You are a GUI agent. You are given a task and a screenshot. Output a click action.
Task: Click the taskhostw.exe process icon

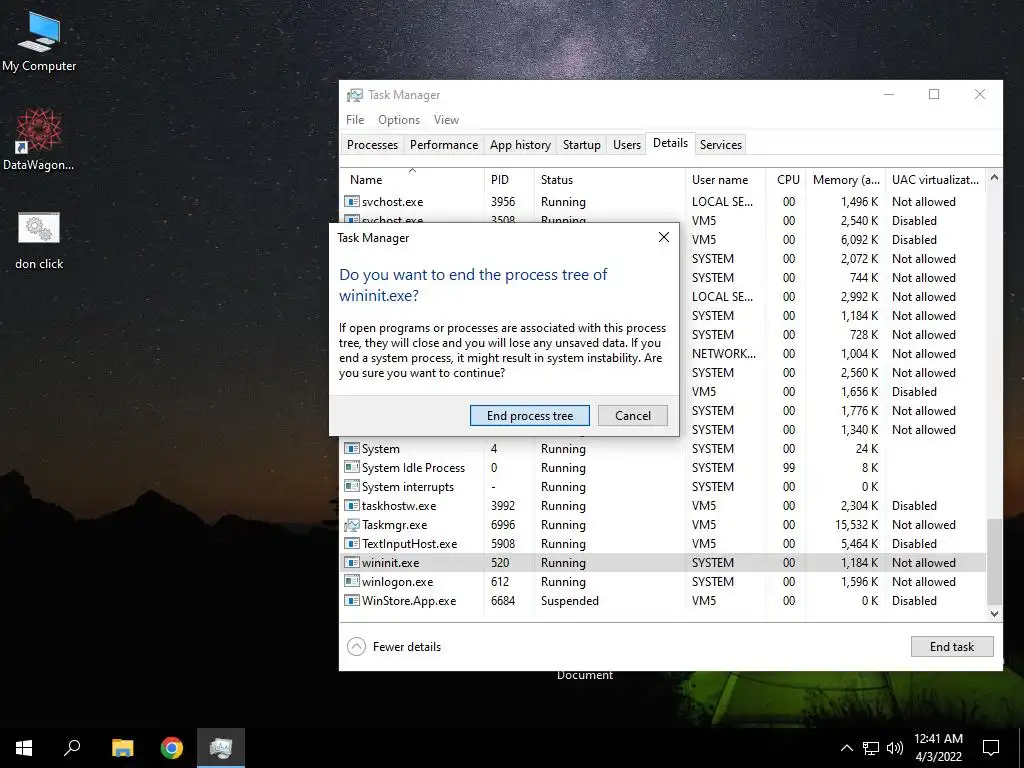pyautogui.click(x=352, y=505)
